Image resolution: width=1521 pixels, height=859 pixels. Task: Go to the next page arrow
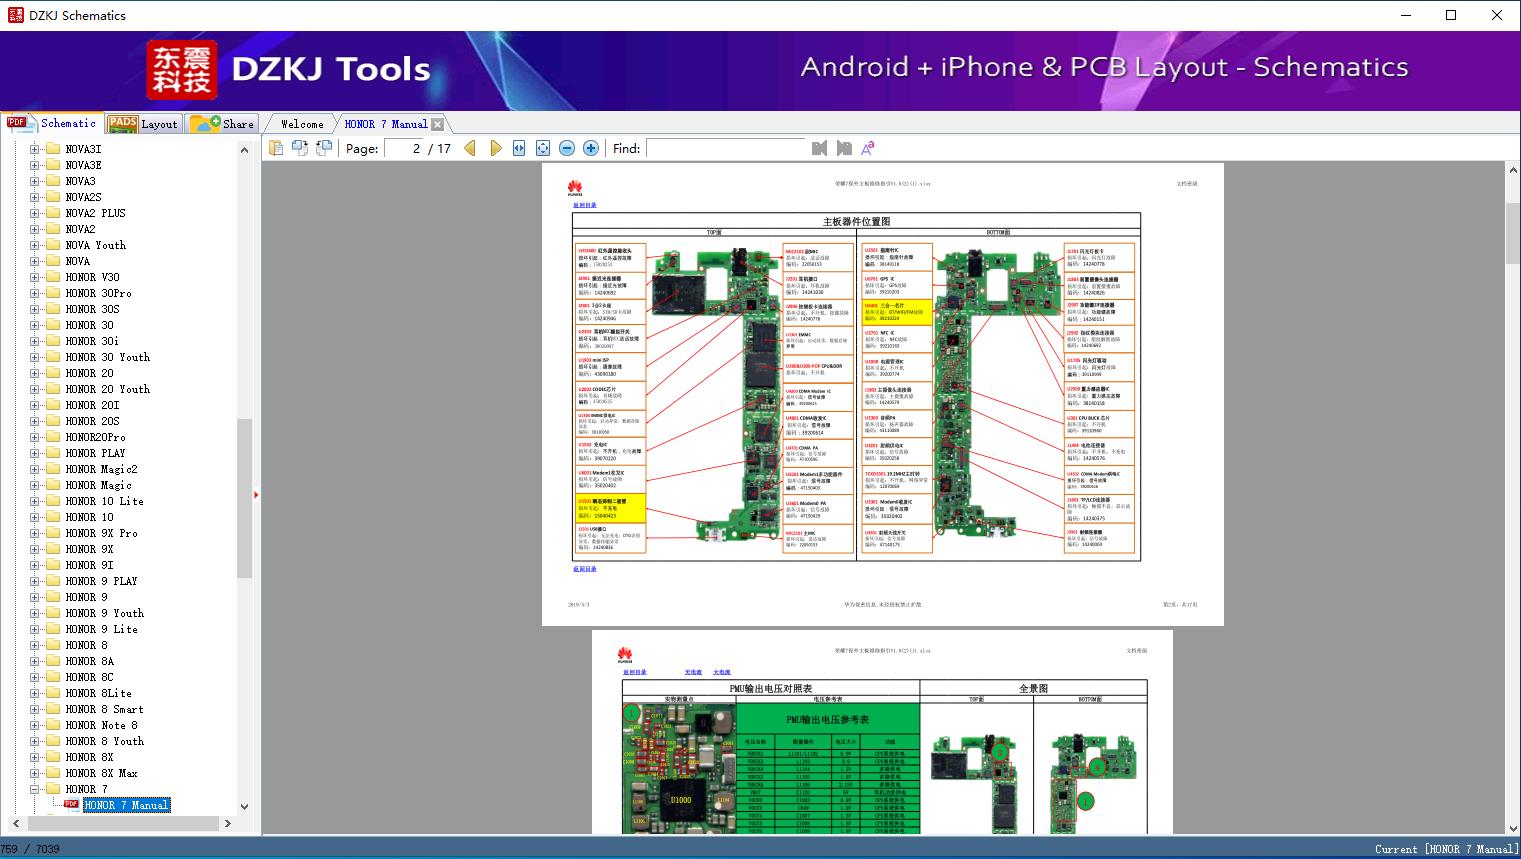point(495,148)
